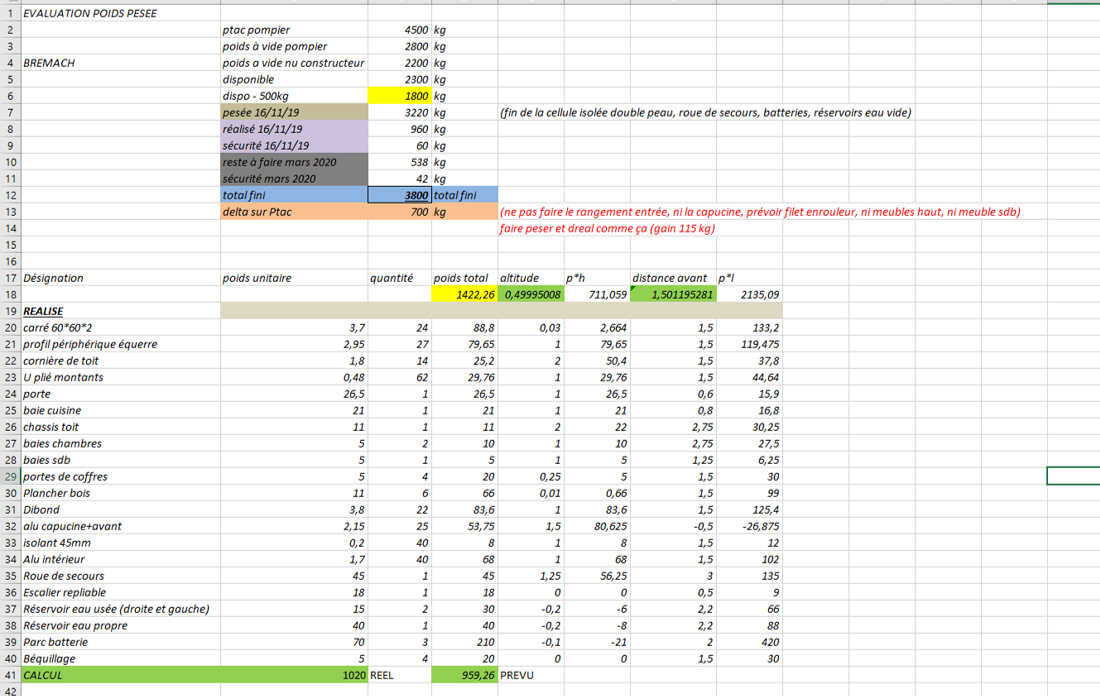
Task: Click the "REEL" label cell
Action: pos(385,675)
